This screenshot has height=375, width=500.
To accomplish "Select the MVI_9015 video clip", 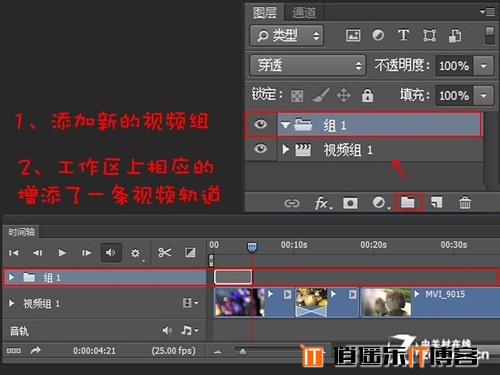I will pos(430,302).
